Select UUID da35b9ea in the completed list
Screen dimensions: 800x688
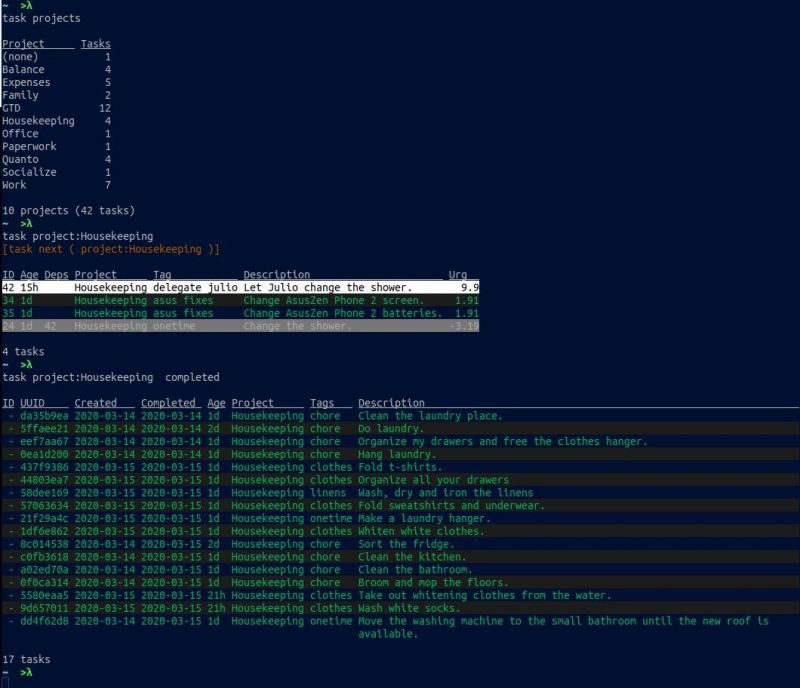click(x=44, y=416)
